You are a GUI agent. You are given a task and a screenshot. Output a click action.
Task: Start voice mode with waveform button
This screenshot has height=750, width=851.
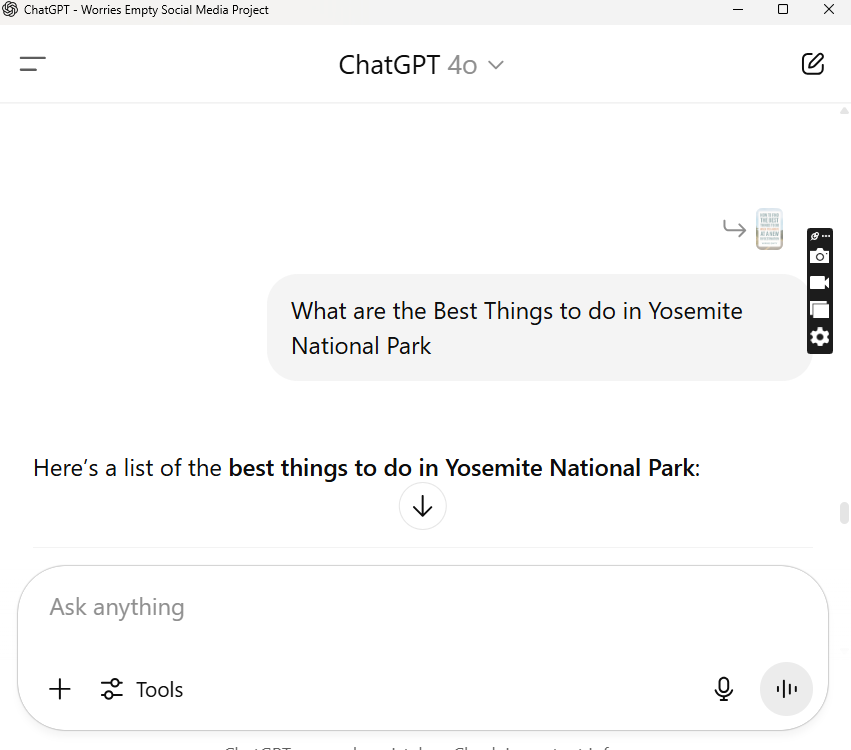(786, 689)
